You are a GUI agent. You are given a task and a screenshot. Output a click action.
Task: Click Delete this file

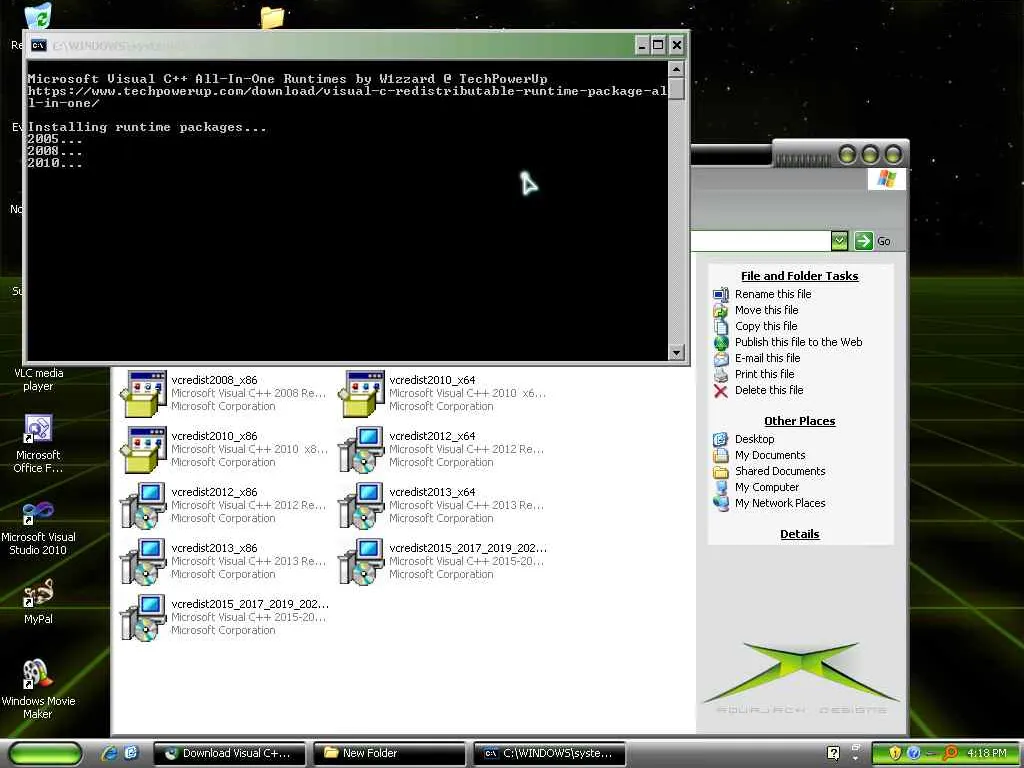coord(769,390)
